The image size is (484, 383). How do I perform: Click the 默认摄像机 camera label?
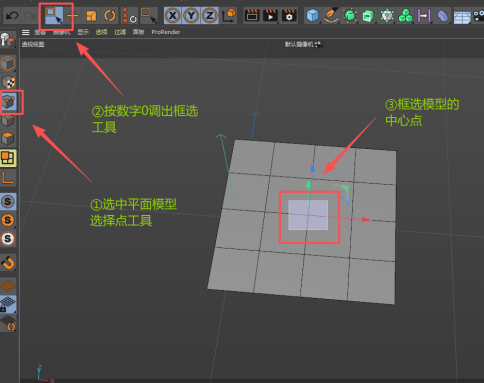tap(299, 44)
